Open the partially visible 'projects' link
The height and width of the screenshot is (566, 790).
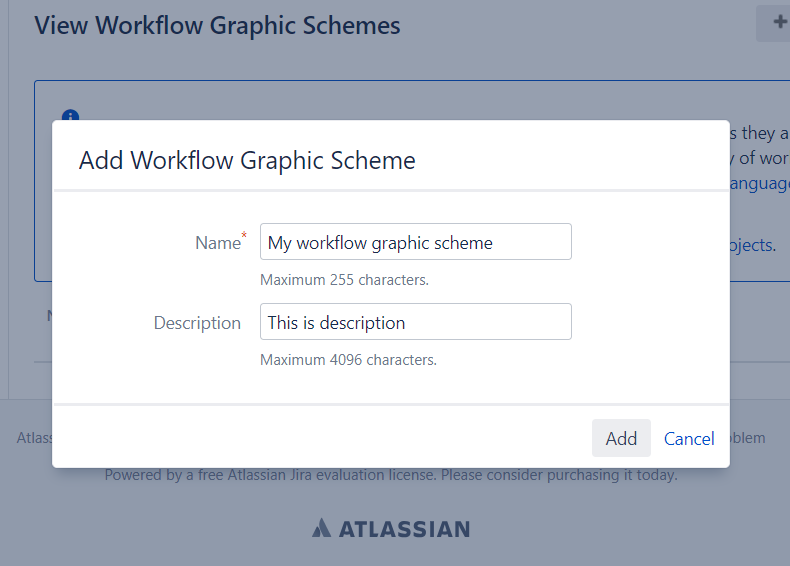(752, 245)
